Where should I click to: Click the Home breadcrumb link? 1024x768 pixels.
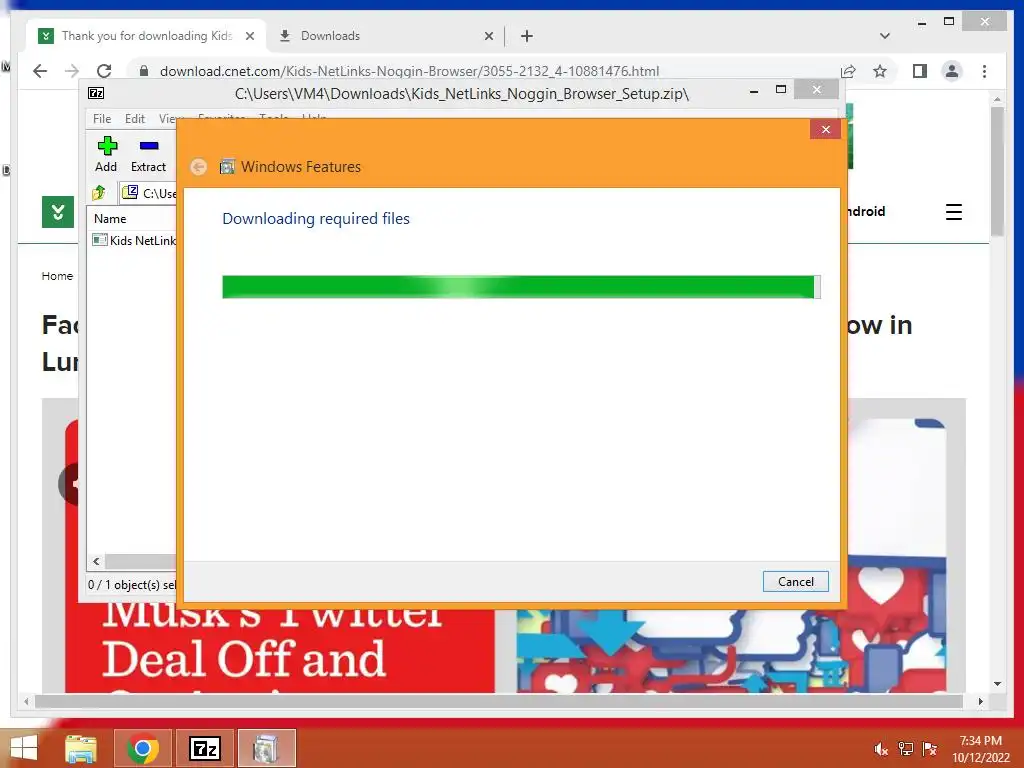pos(57,276)
